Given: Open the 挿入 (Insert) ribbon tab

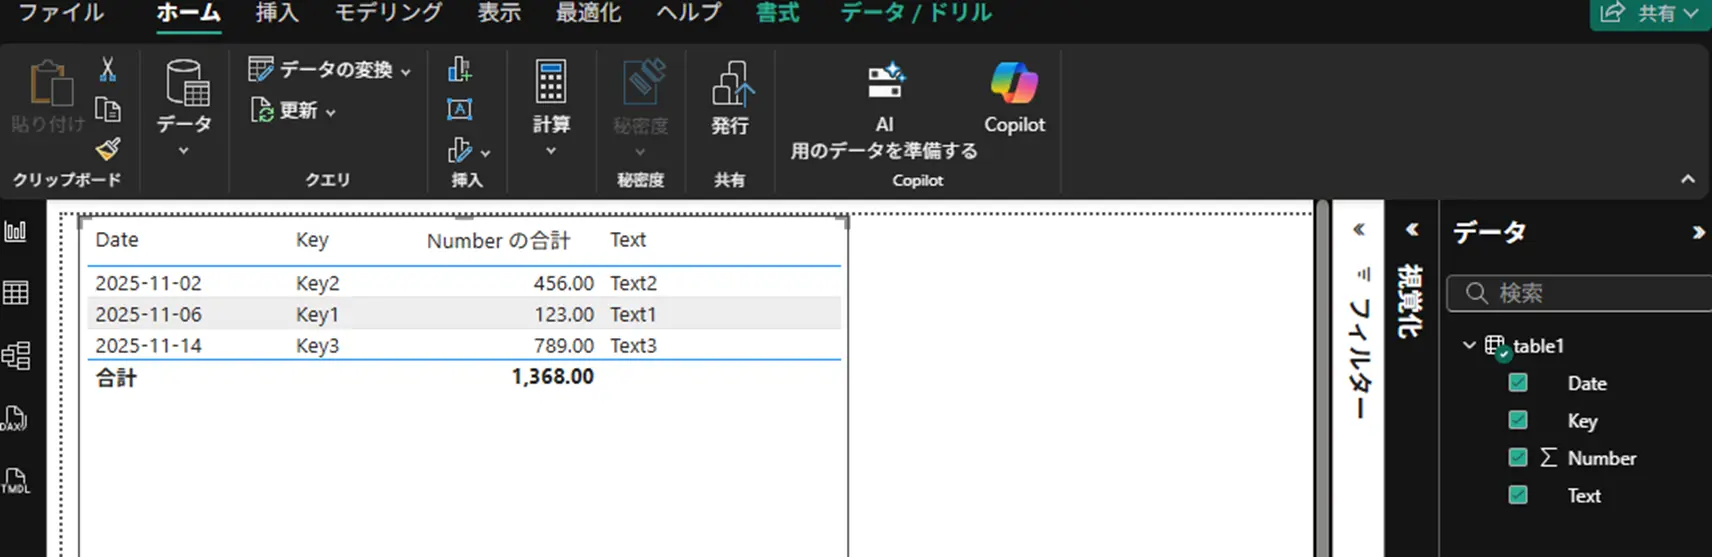Looking at the screenshot, I should (277, 13).
